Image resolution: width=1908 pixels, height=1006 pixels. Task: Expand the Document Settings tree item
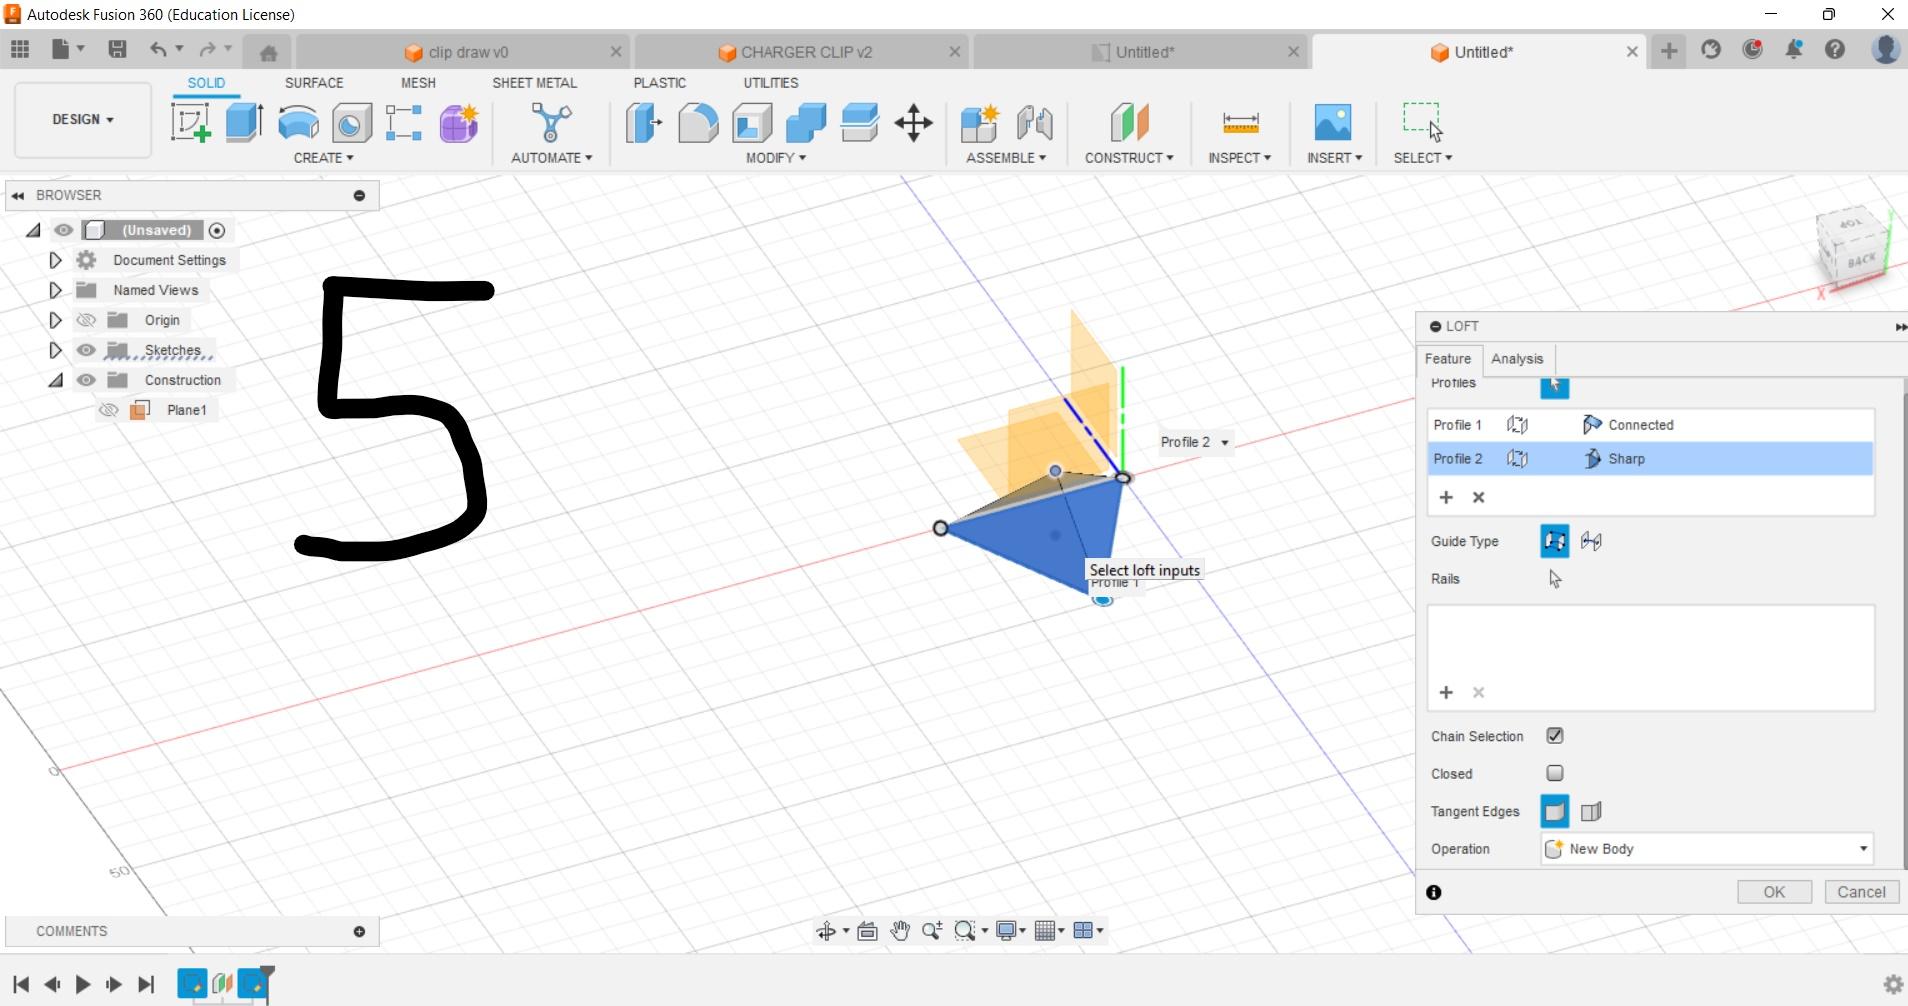(55, 259)
